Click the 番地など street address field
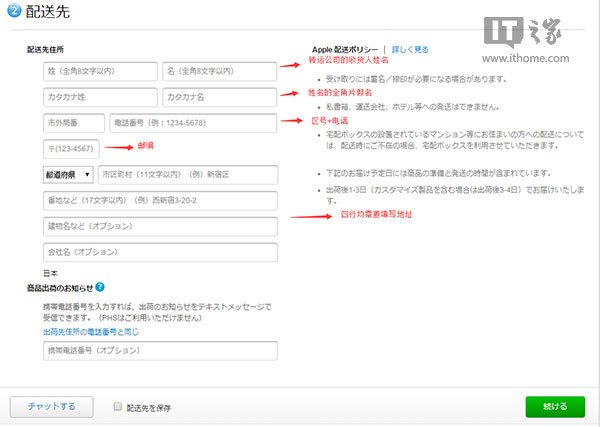Viewport: 600px width, 427px height. pos(159,200)
